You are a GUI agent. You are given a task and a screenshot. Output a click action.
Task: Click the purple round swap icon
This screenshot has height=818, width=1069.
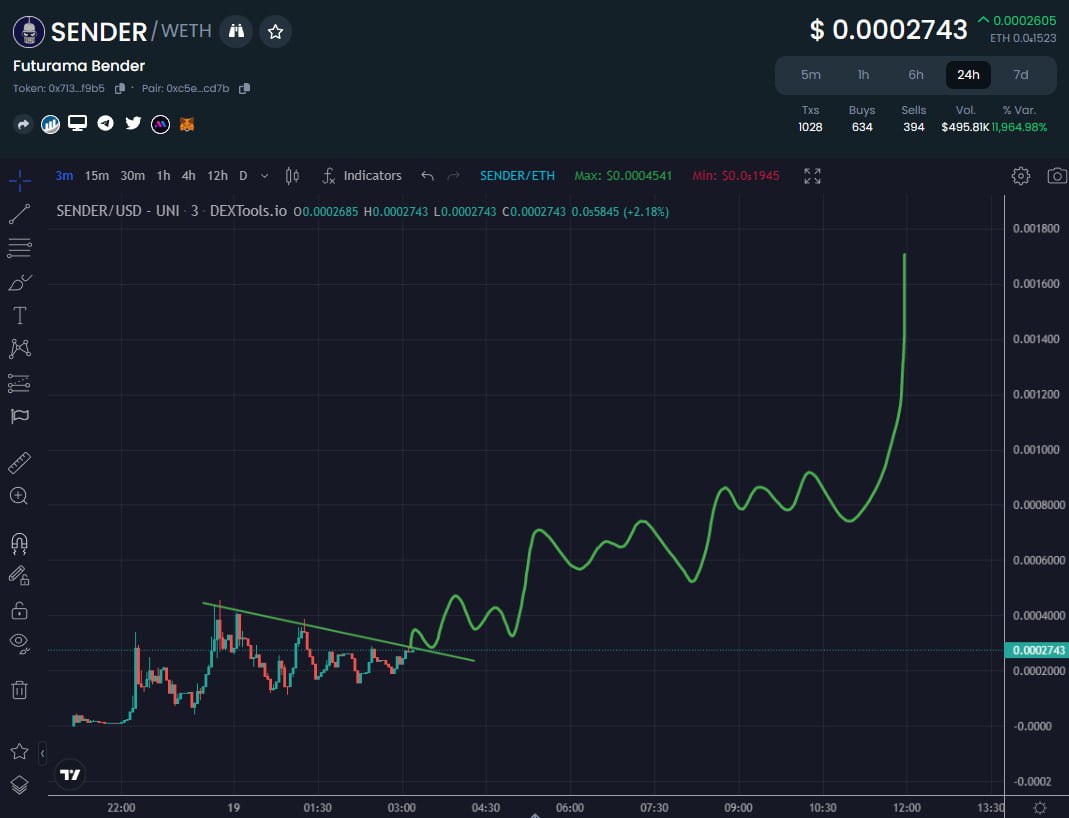pos(160,124)
